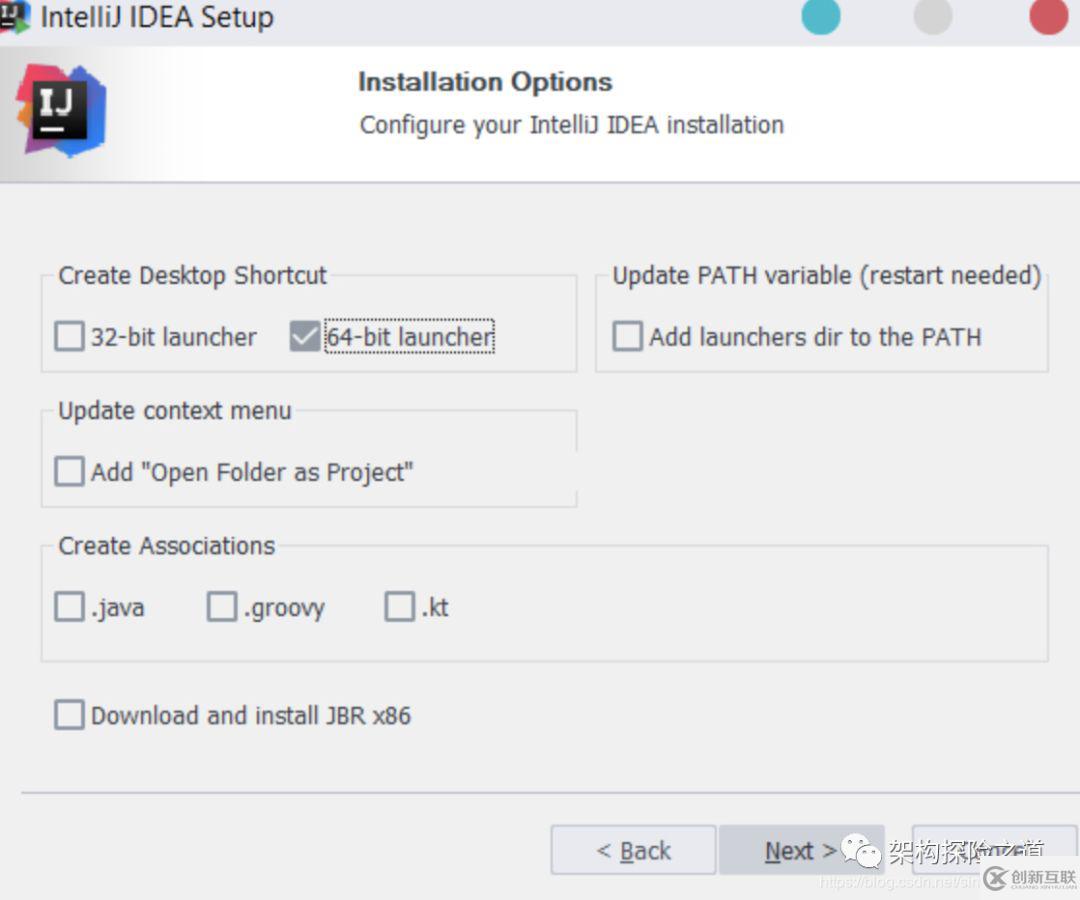Viewport: 1080px width, 900px height.
Task: Click the Back button
Action: [633, 850]
